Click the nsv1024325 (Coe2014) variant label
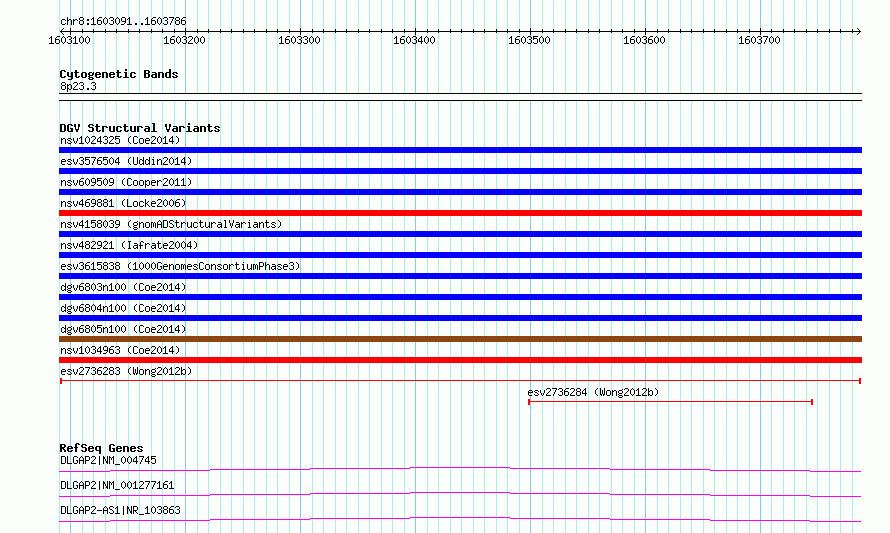This screenshot has width=890, height=533. pos(120,140)
